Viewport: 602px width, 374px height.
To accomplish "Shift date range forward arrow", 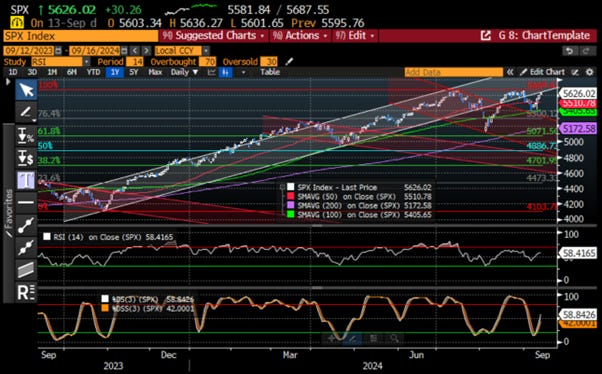I will tap(146, 51).
